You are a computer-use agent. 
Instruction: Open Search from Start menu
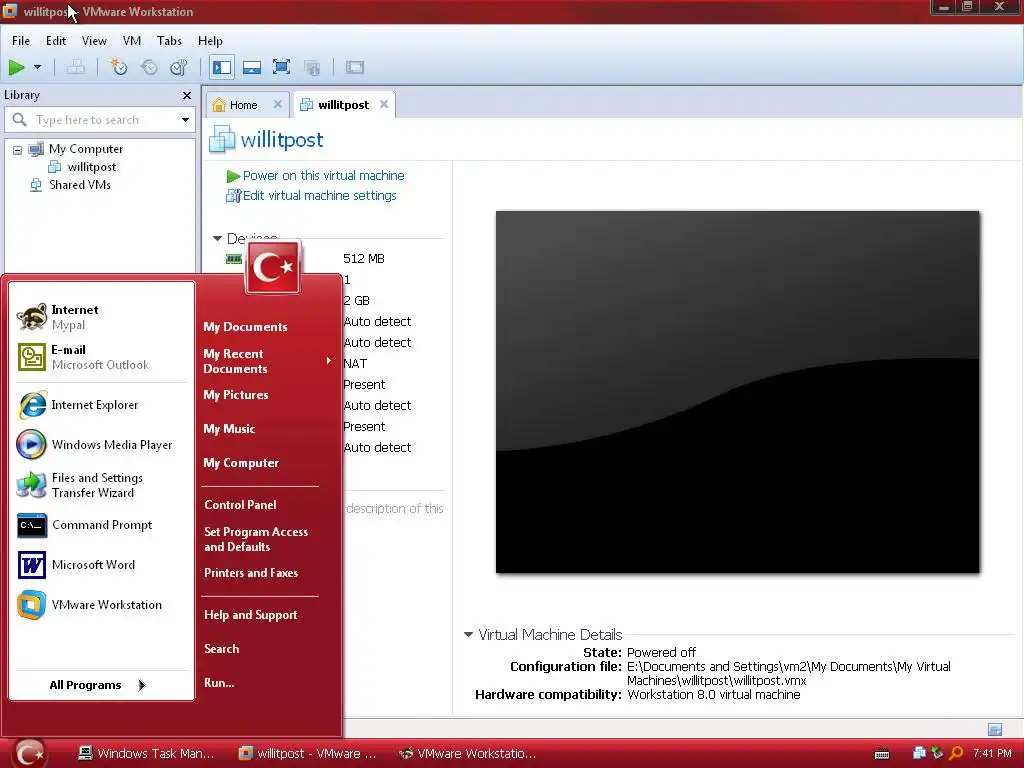tap(221, 649)
